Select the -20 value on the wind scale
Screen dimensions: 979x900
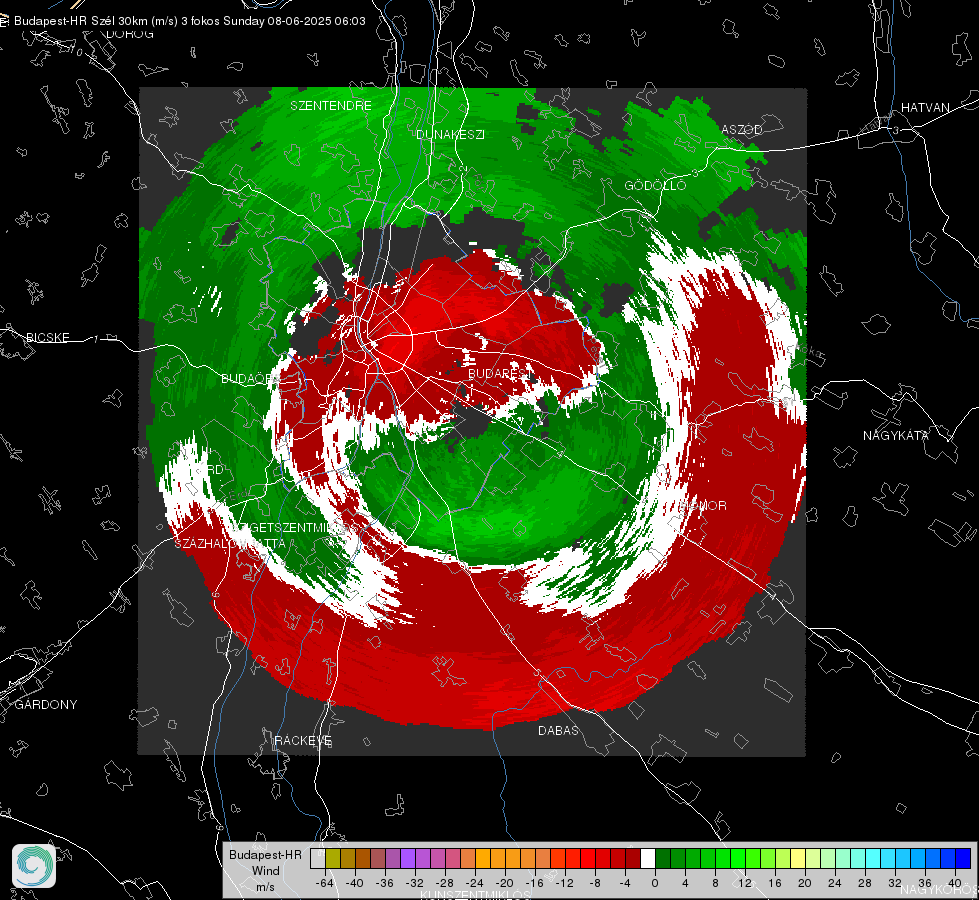(504, 883)
